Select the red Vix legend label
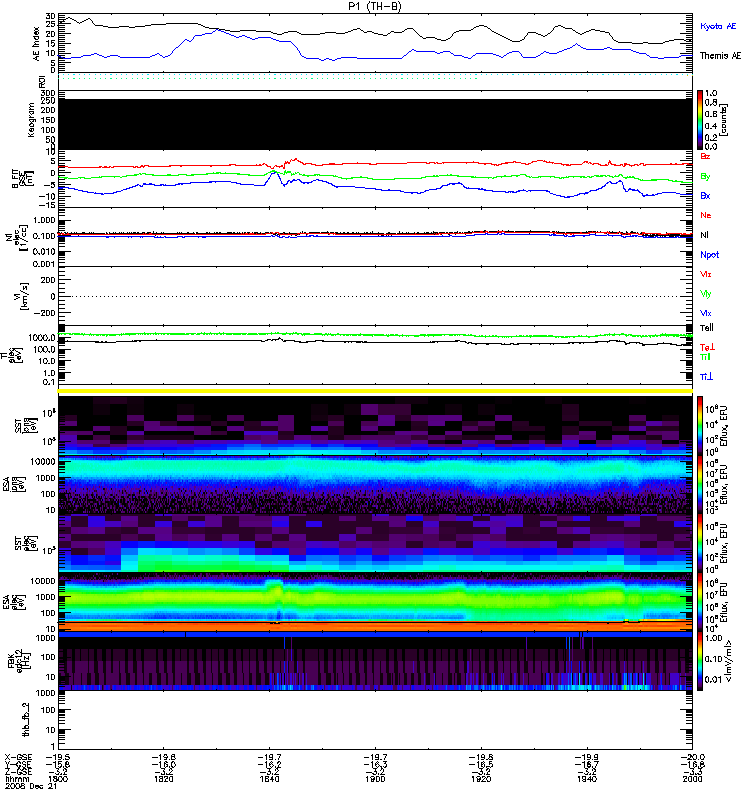The image size is (750, 800). click(705, 274)
